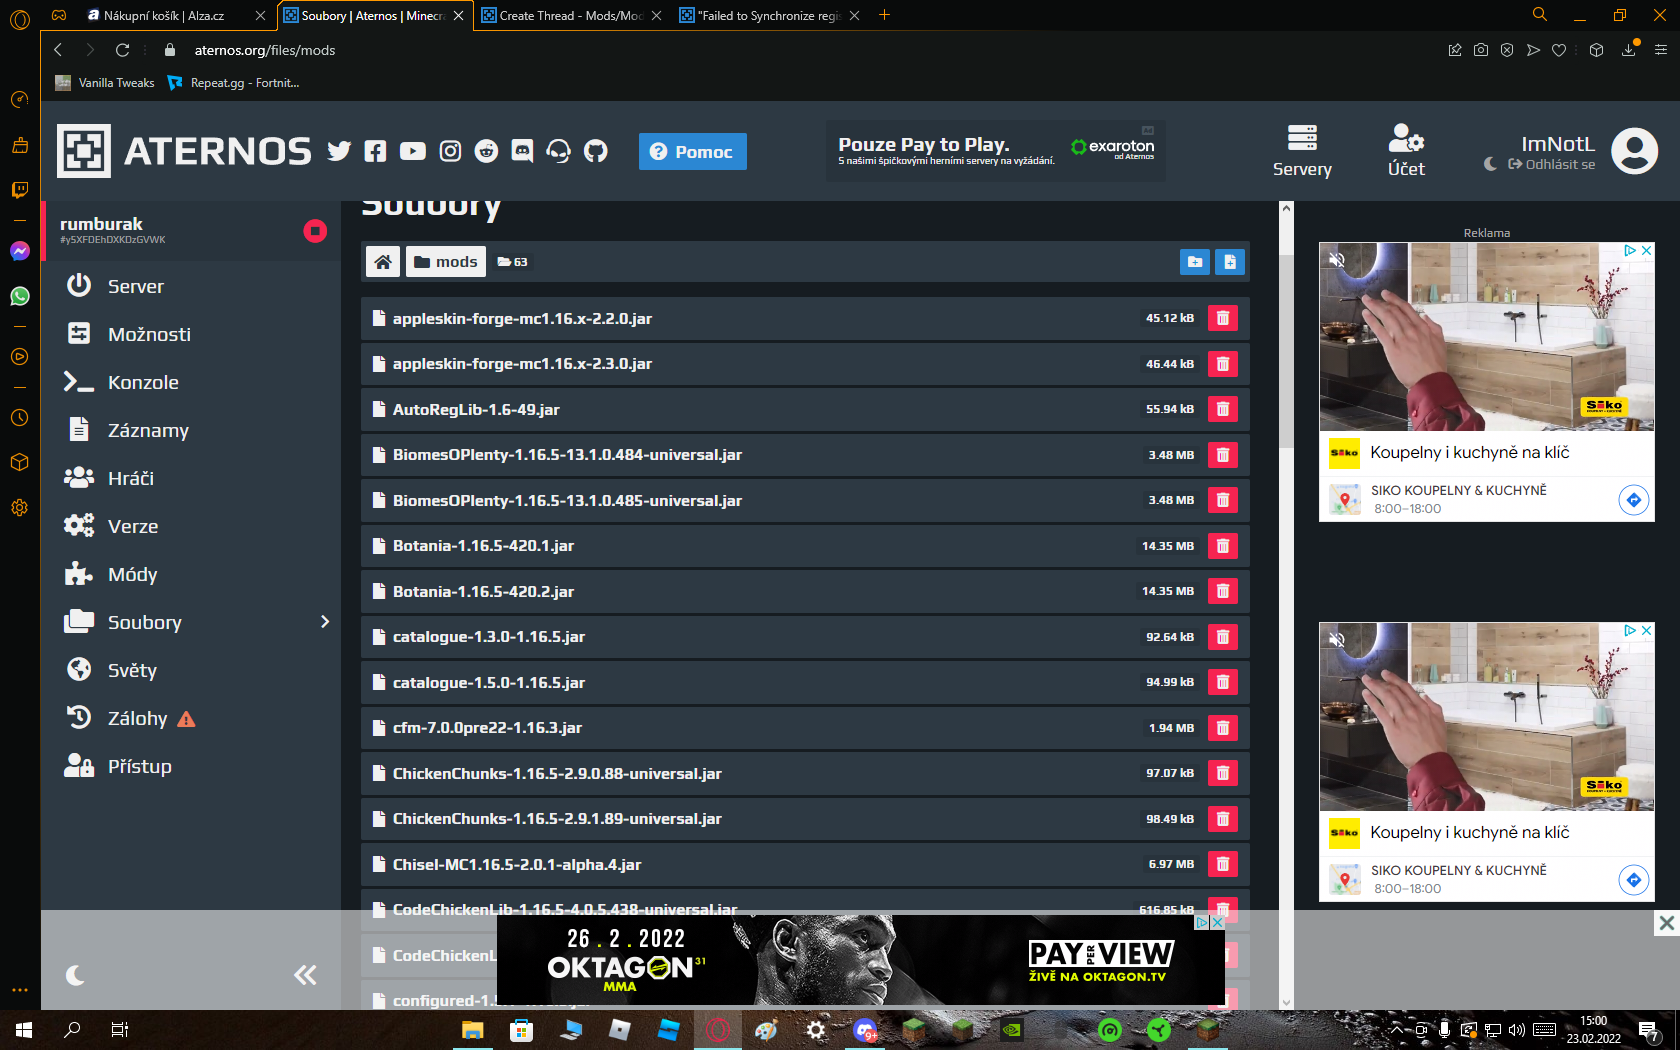
Task: Open Aternos YouTube channel icon
Action: coord(412,151)
